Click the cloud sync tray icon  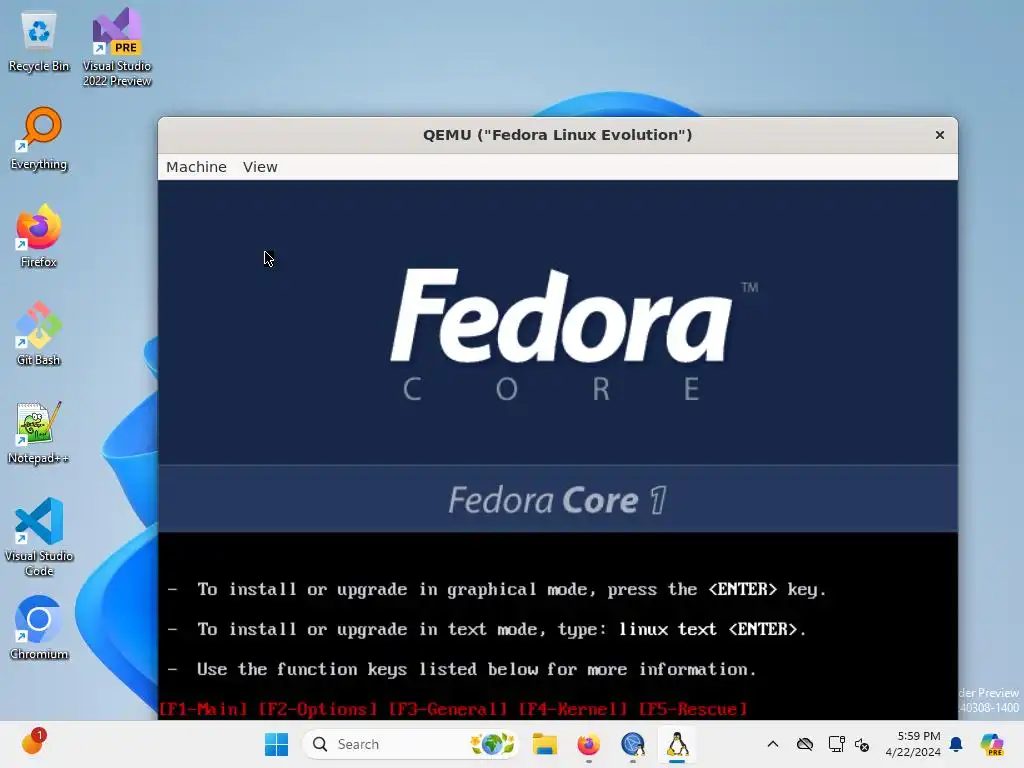tap(805, 744)
